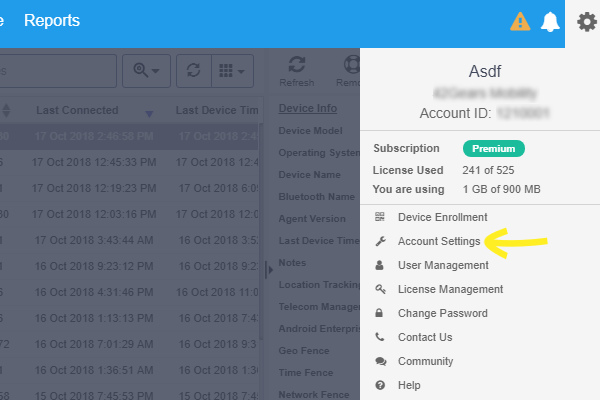Click the Geo Fence label
Screen dimensions: 600x400
304,351
